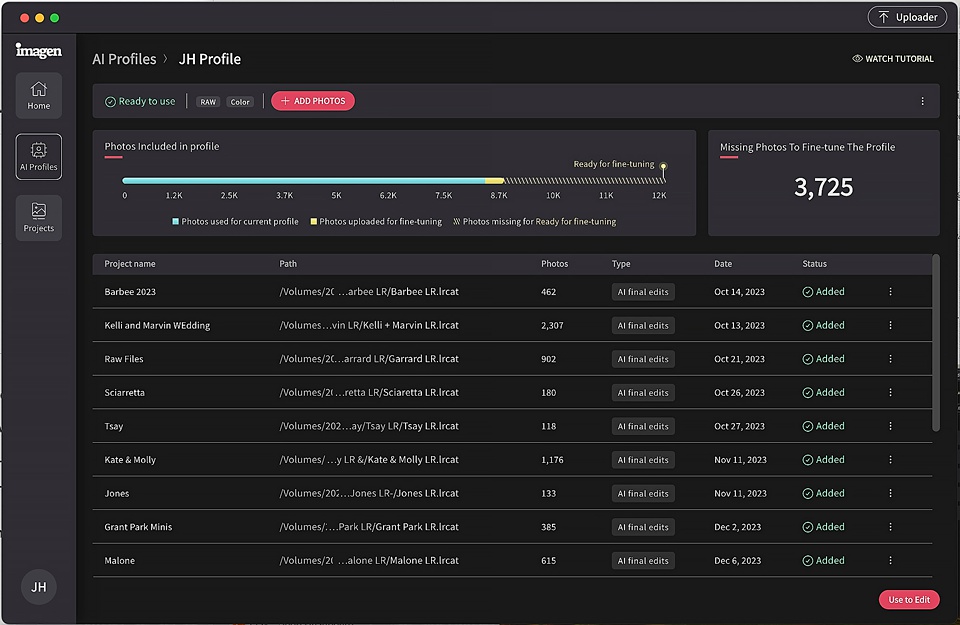
Task: Click the Ready to use status
Action: point(140,102)
